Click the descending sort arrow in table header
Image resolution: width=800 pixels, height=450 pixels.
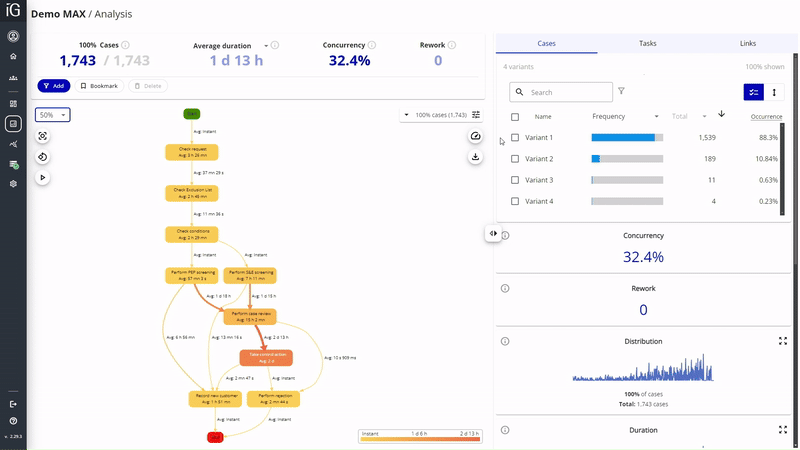click(x=721, y=114)
